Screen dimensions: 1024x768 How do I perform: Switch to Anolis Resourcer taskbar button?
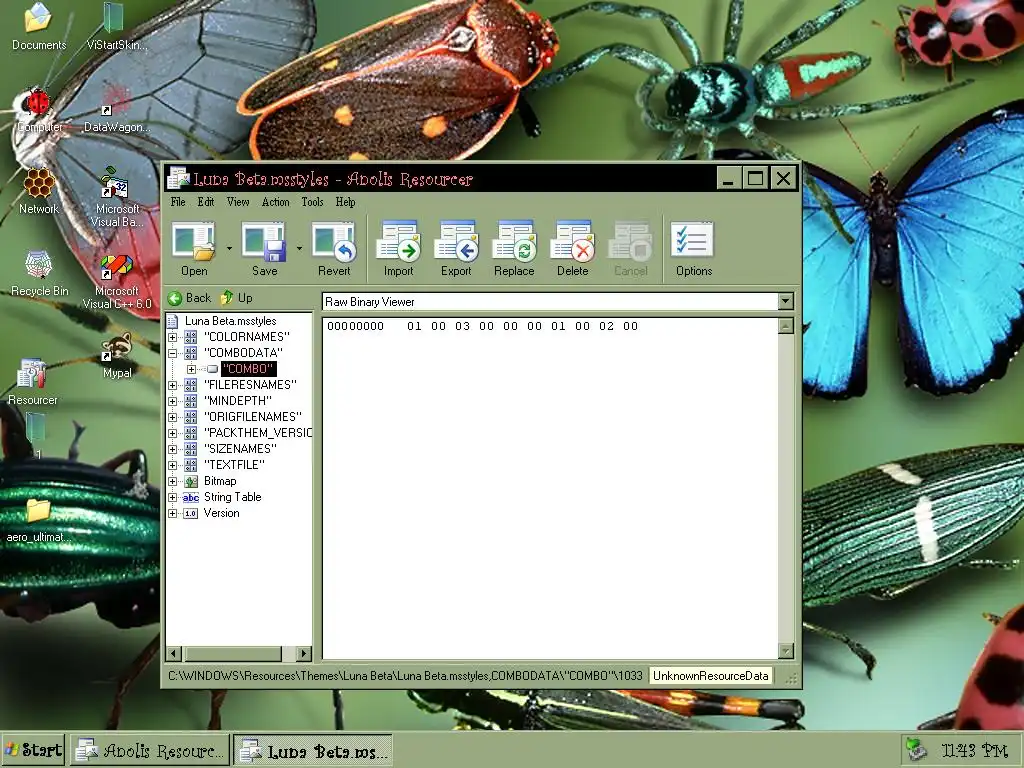(x=150, y=750)
